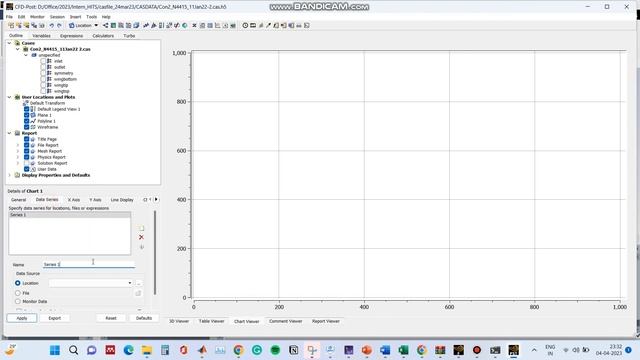
Task: Click the Undo arrow in the toolbar
Action: click(52, 25)
